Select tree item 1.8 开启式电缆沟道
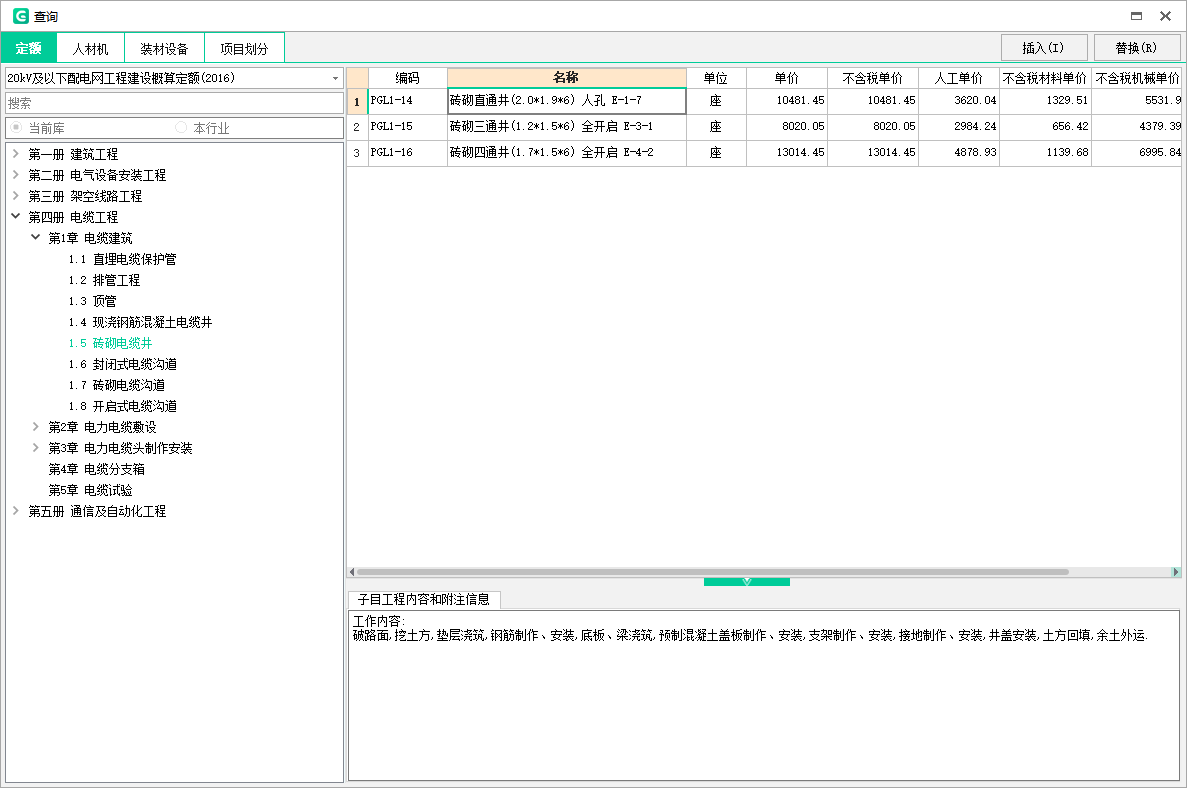The width and height of the screenshot is (1187, 788). click(123, 406)
